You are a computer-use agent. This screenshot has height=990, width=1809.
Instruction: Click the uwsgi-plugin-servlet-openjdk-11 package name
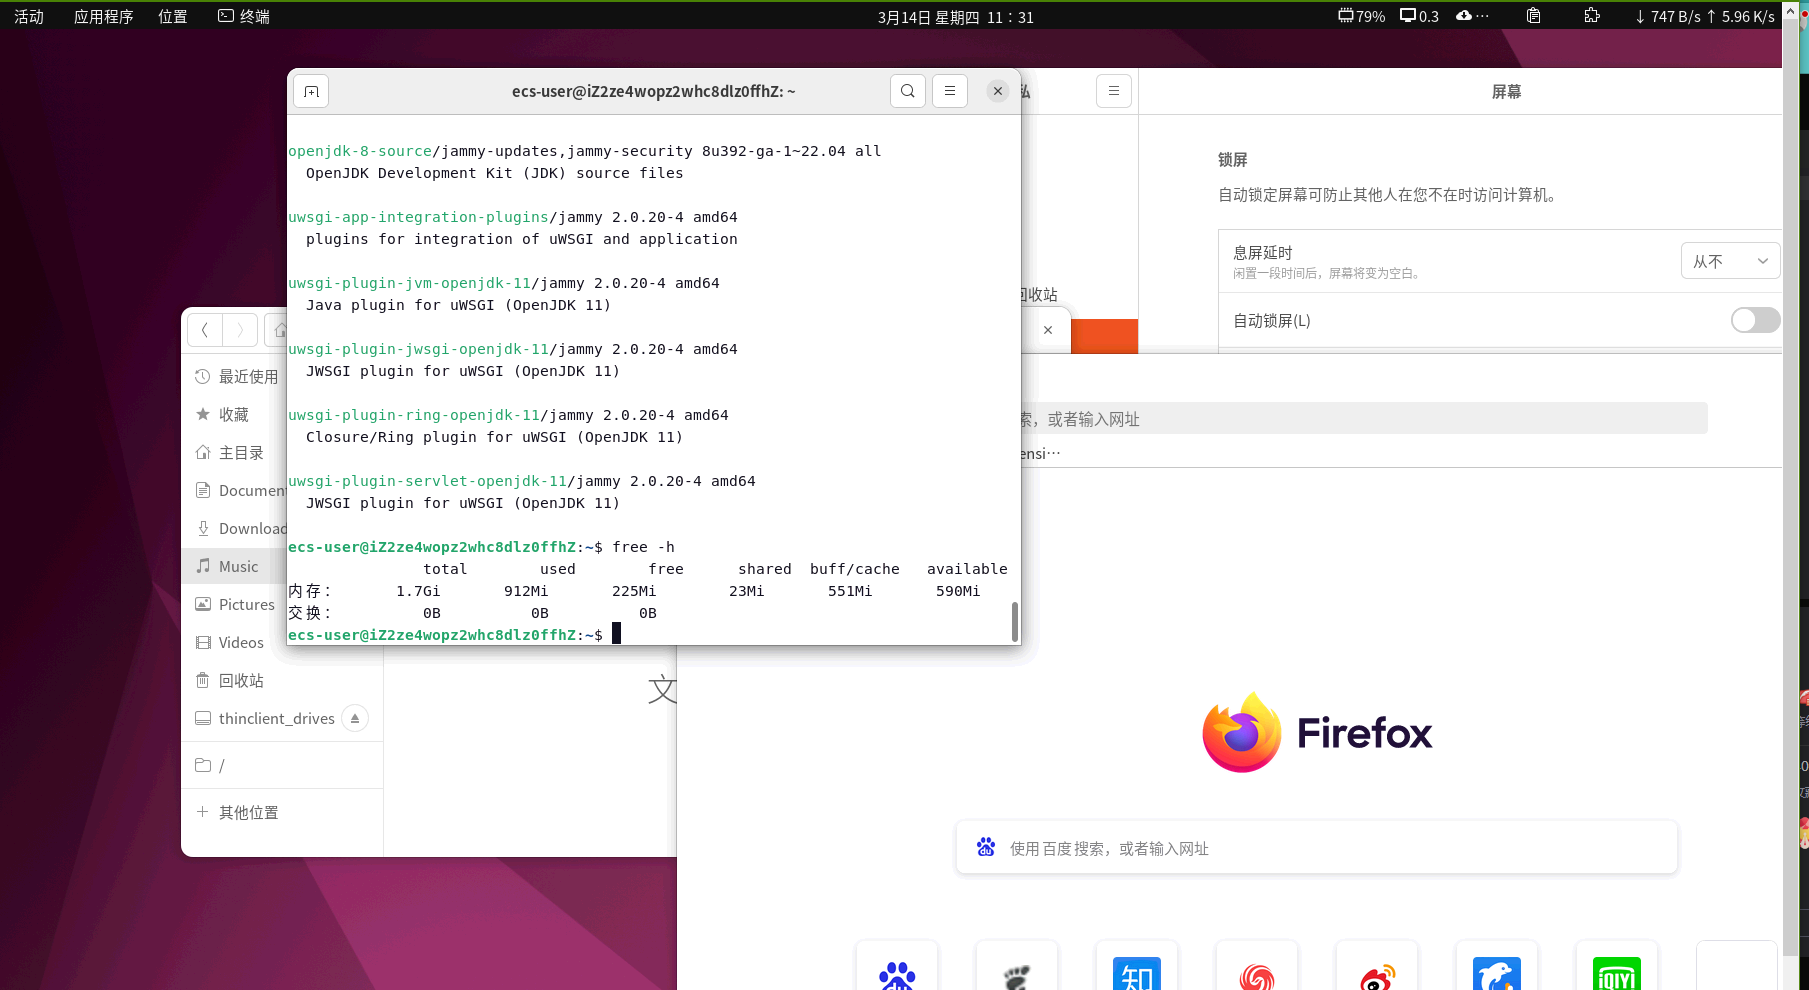pyautogui.click(x=427, y=481)
